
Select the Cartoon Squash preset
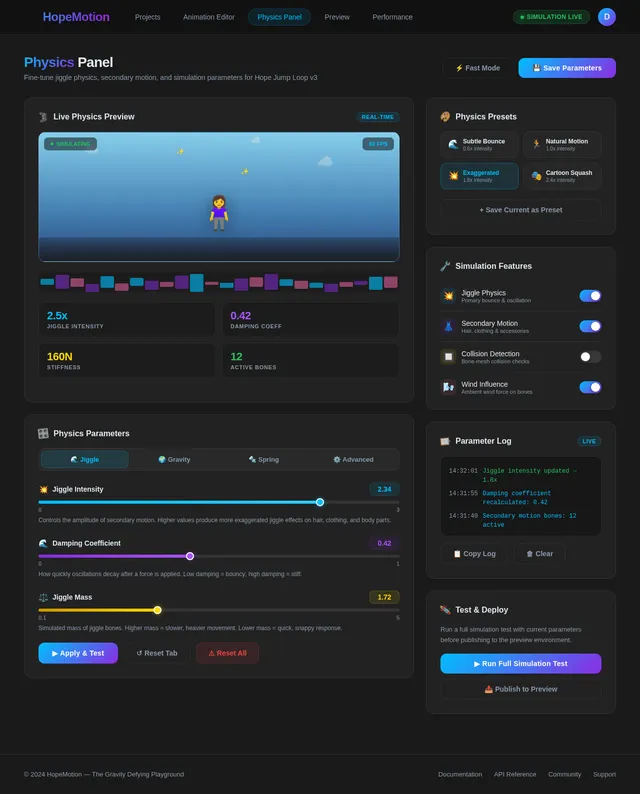tap(562, 176)
